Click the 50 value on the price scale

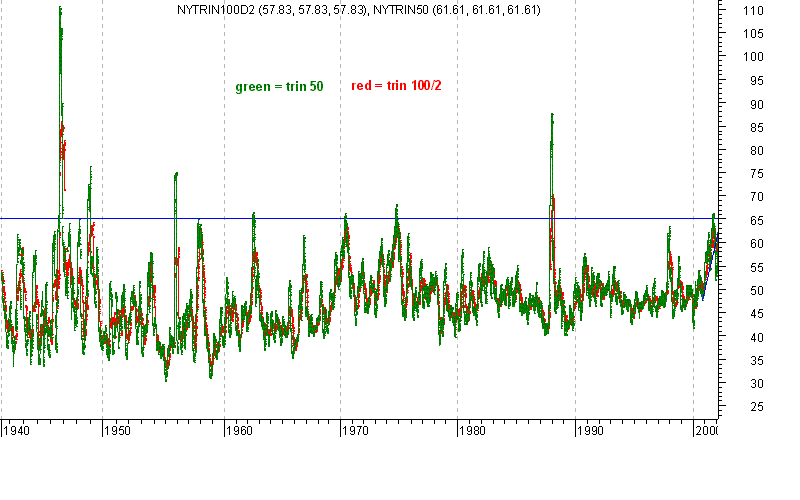[x=757, y=291]
